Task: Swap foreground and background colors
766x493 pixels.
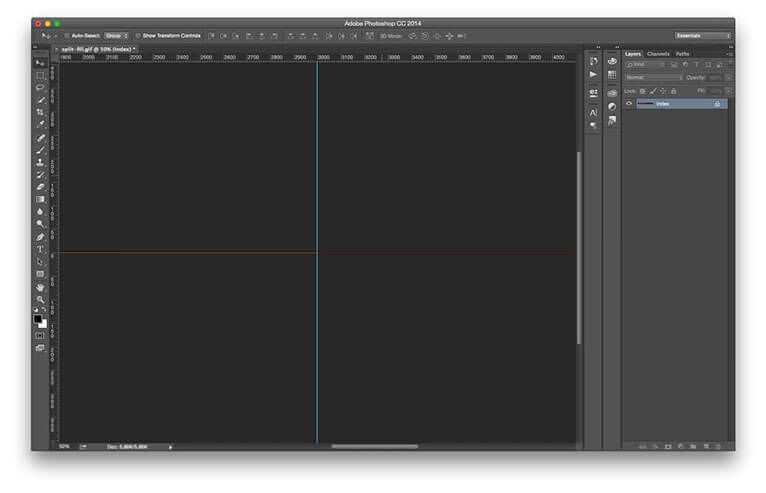Action: tap(44, 309)
